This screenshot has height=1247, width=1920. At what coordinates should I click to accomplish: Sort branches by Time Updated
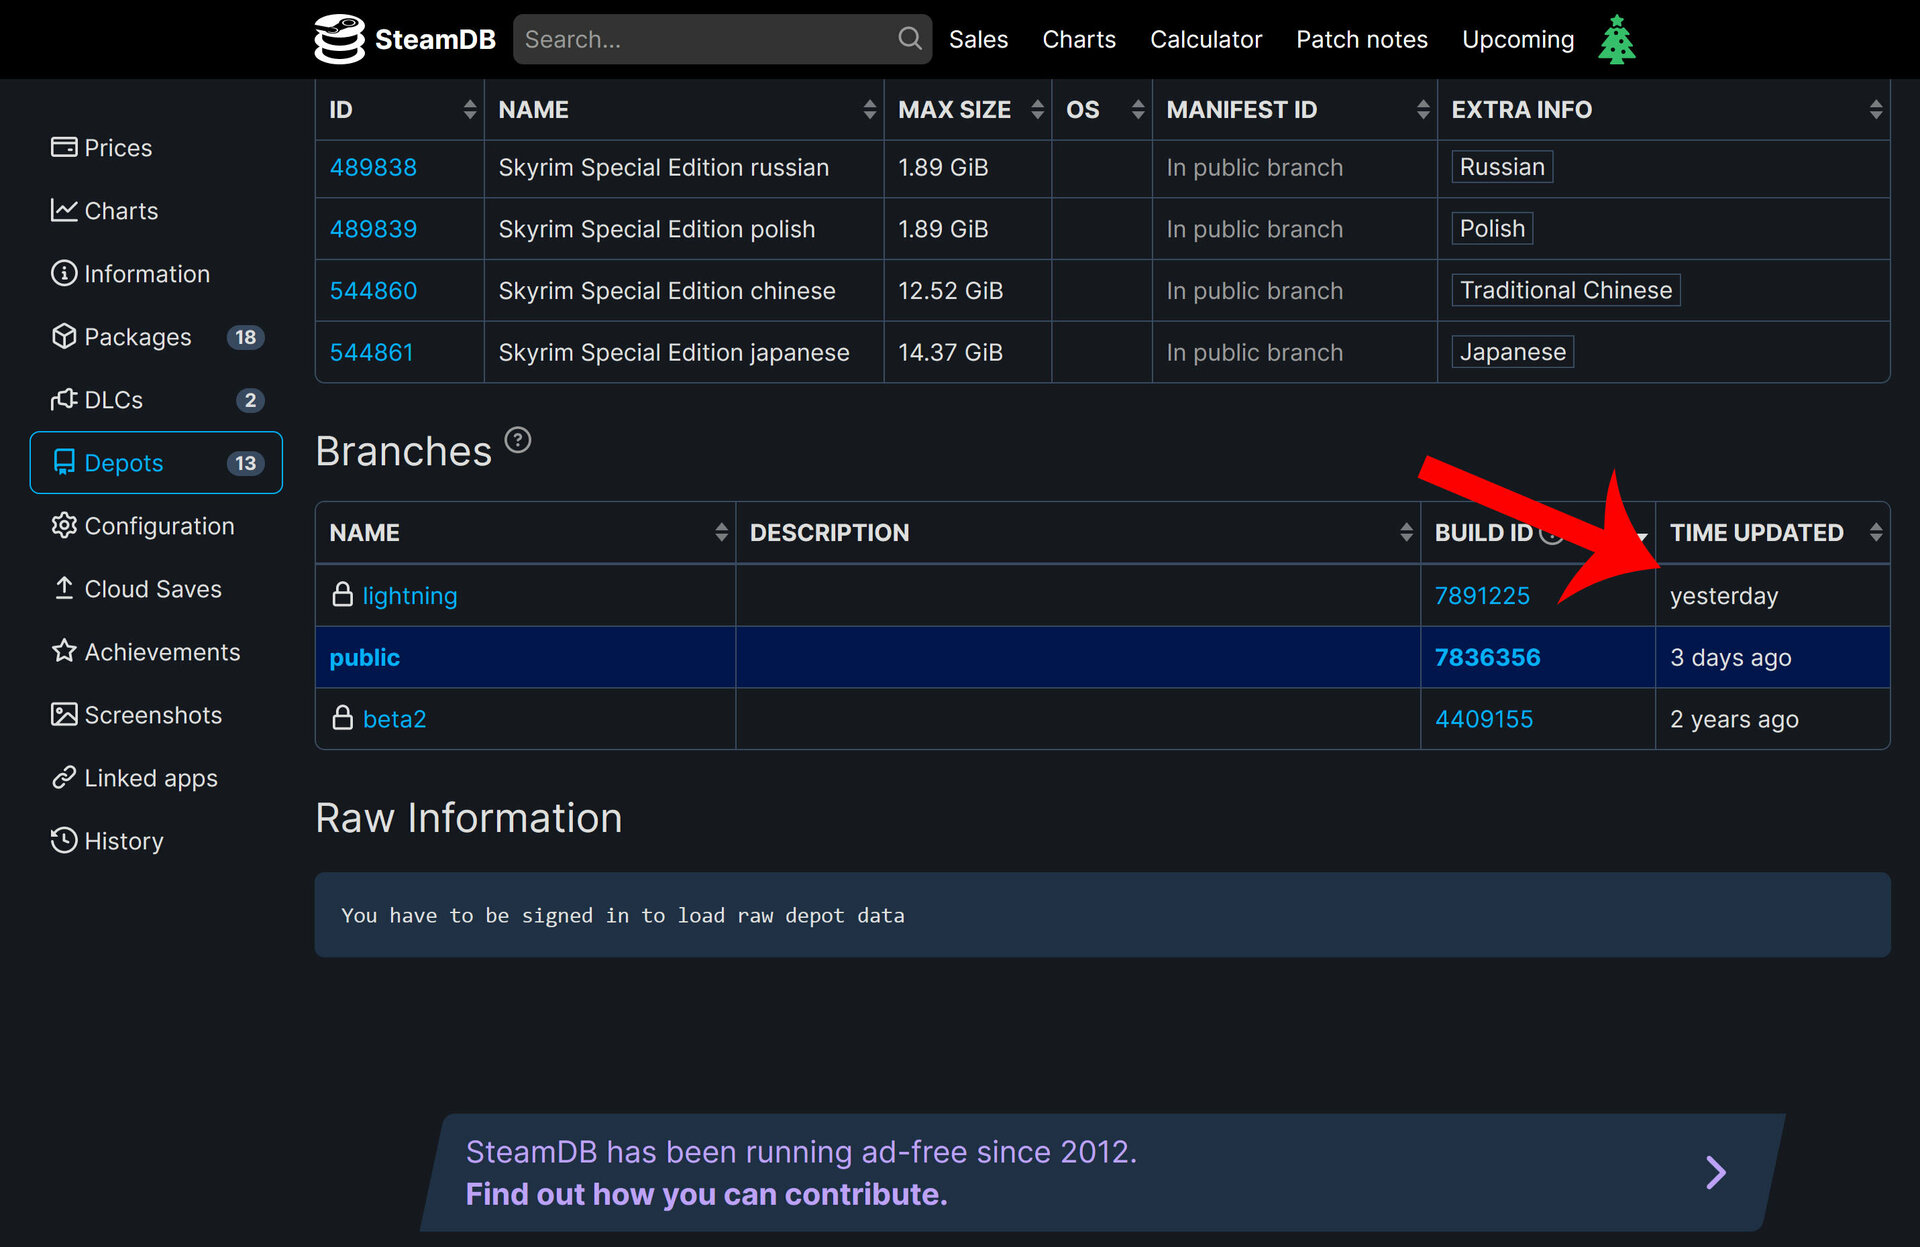(1875, 533)
